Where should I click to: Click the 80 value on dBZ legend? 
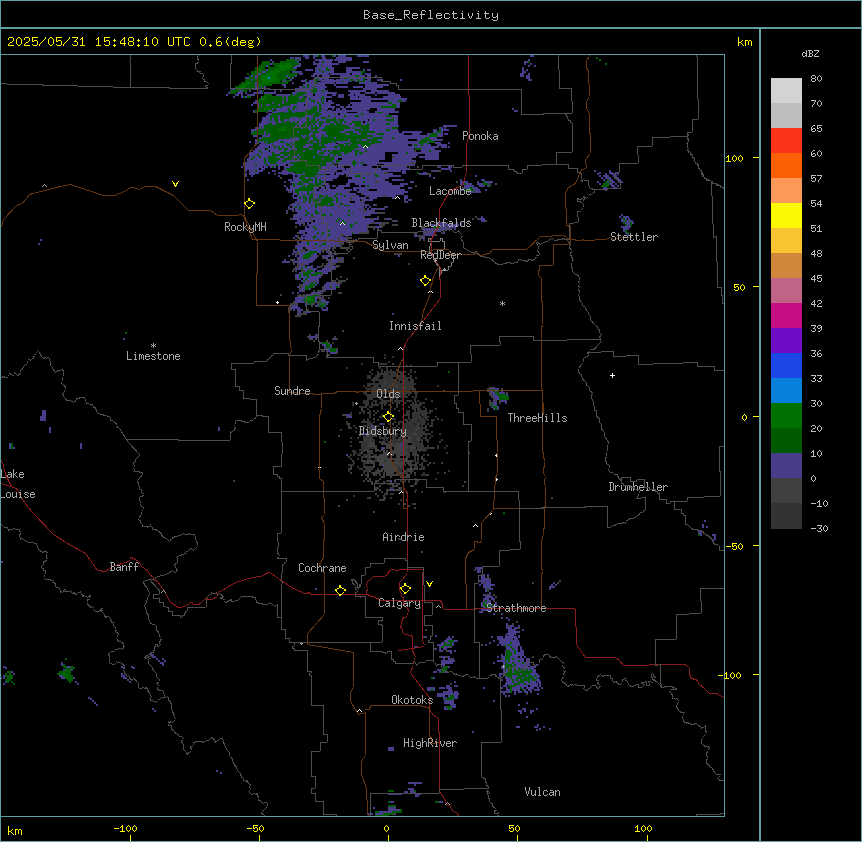[816, 79]
